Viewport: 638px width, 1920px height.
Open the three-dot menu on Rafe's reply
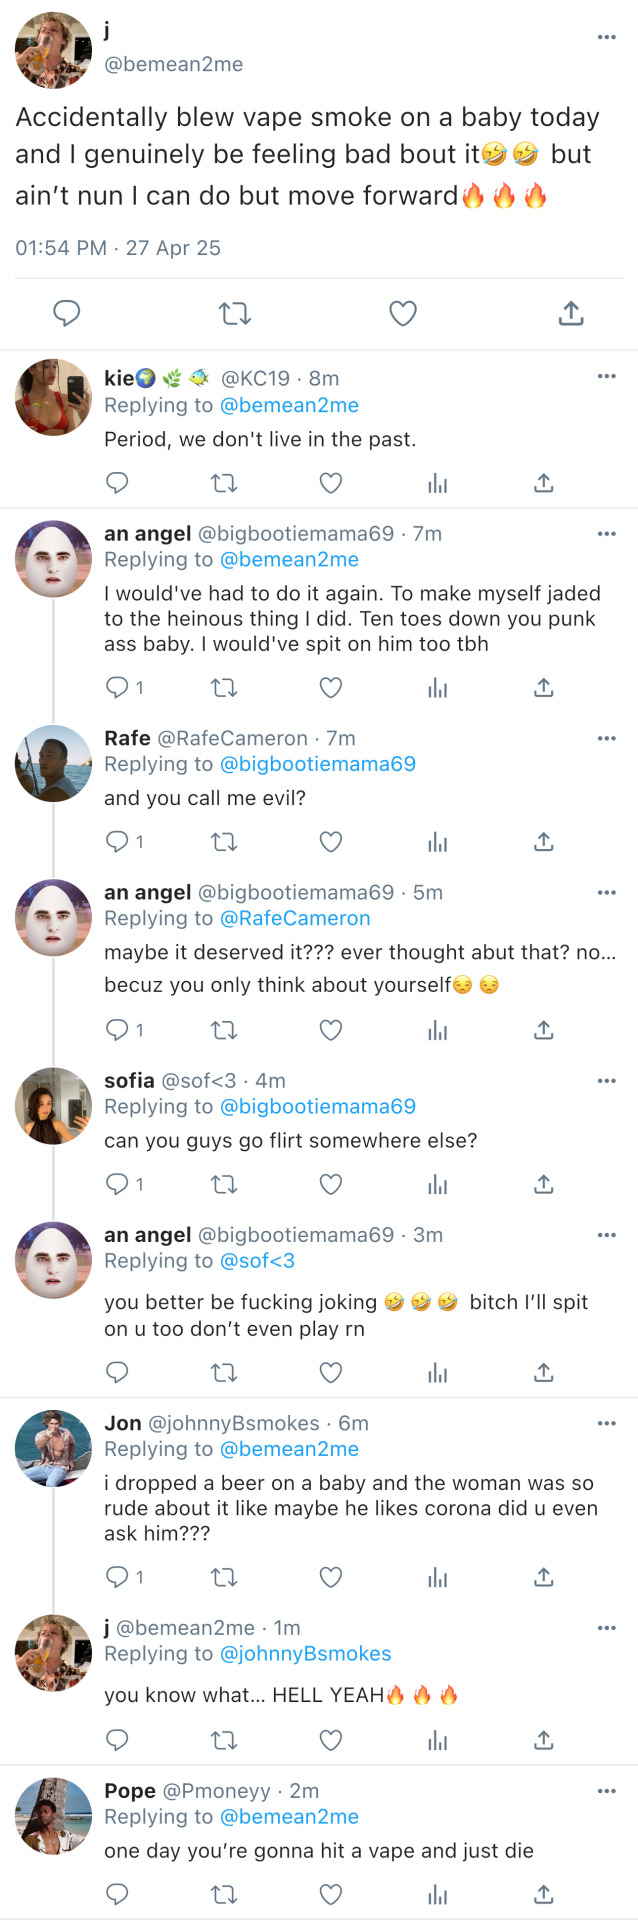[x=606, y=738]
